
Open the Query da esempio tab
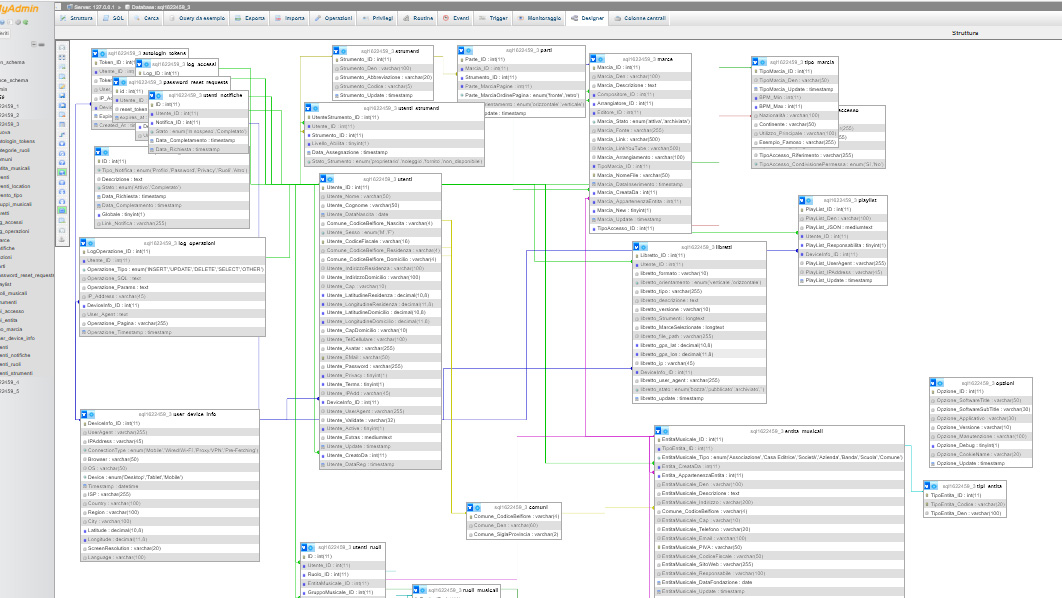click(197, 18)
